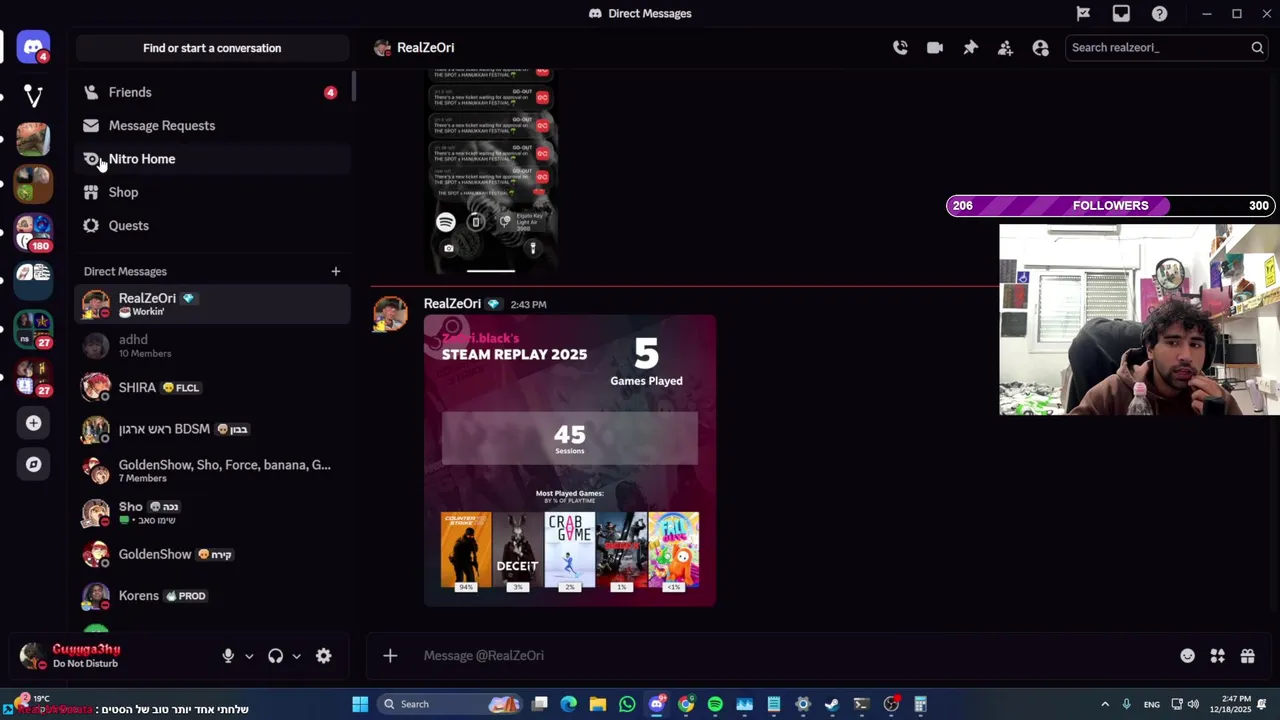The image size is (1280, 720).
Task: Click the Direct Messages section header
Action: coord(125,271)
